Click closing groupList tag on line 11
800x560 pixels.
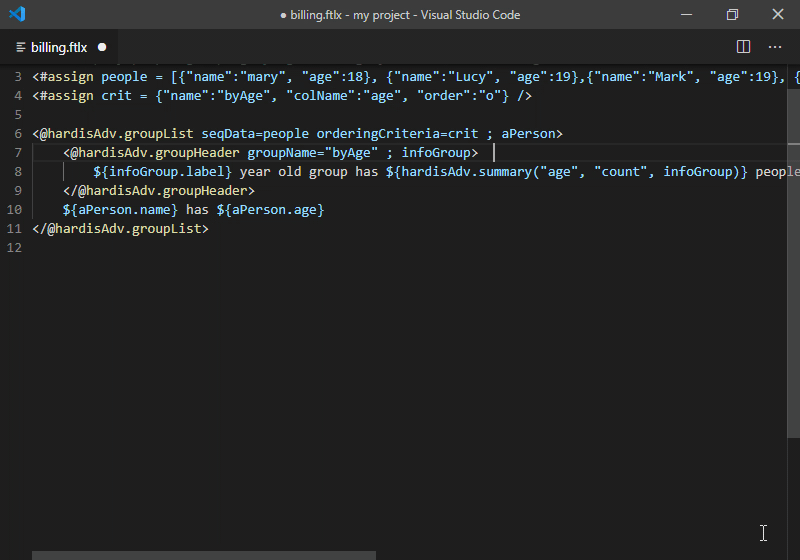(120, 229)
